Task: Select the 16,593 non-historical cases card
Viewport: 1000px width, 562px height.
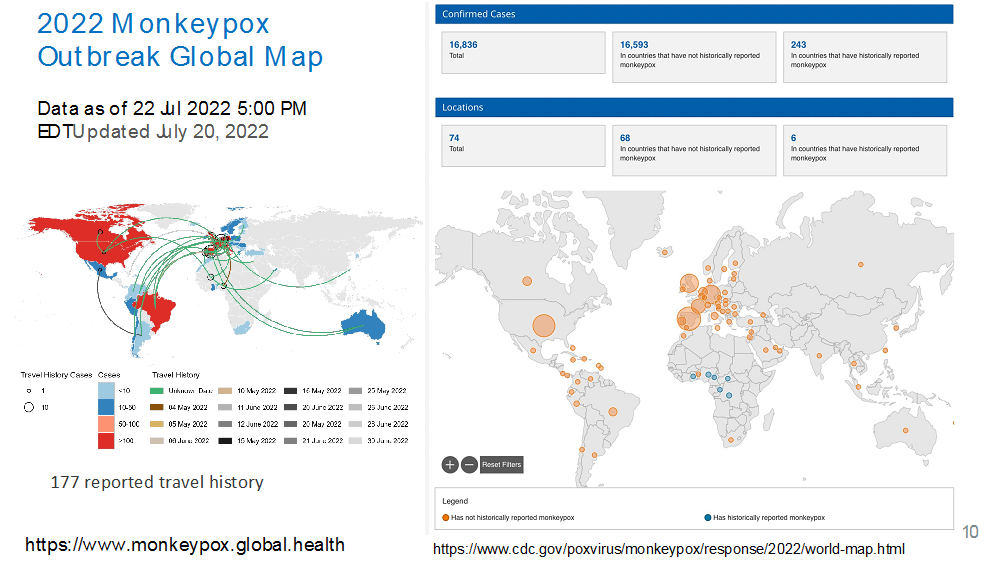Action: coord(694,57)
